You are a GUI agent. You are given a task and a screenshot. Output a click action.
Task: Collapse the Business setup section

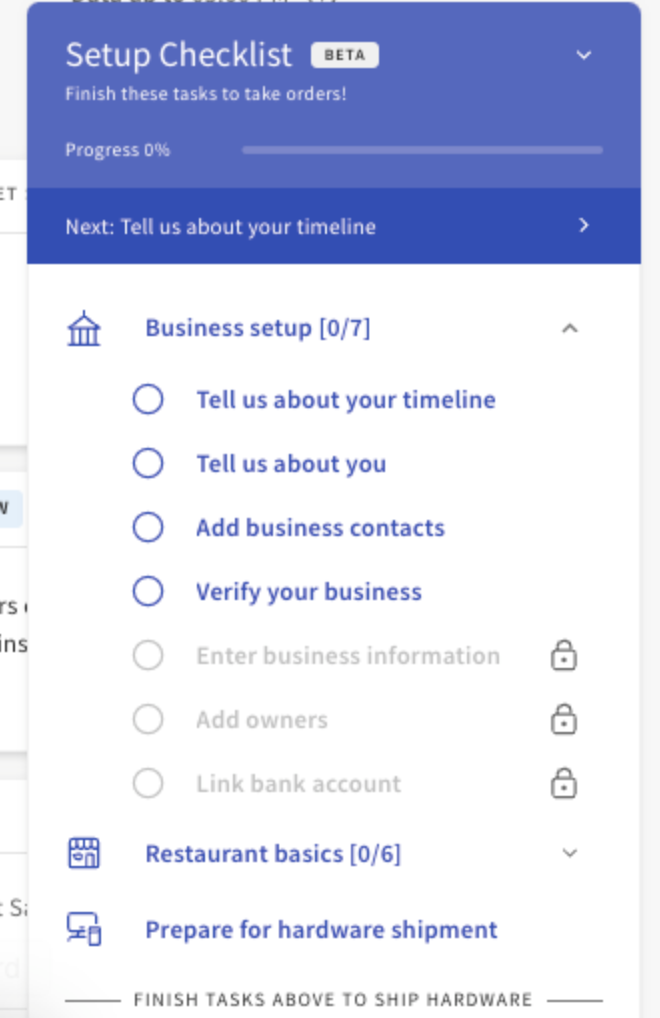tap(570, 327)
